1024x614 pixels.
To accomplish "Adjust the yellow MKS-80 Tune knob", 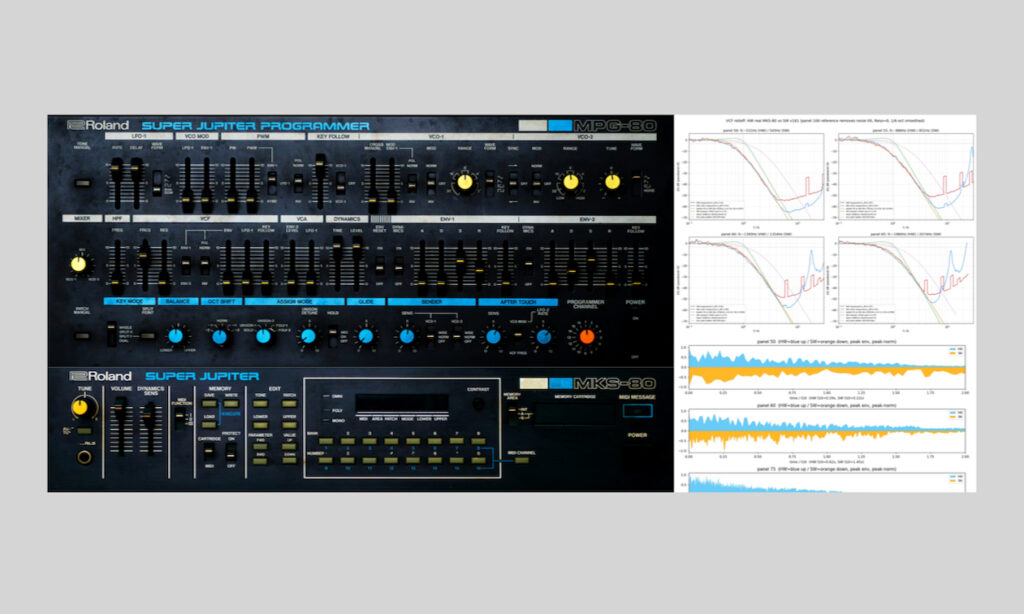I will click(80, 408).
